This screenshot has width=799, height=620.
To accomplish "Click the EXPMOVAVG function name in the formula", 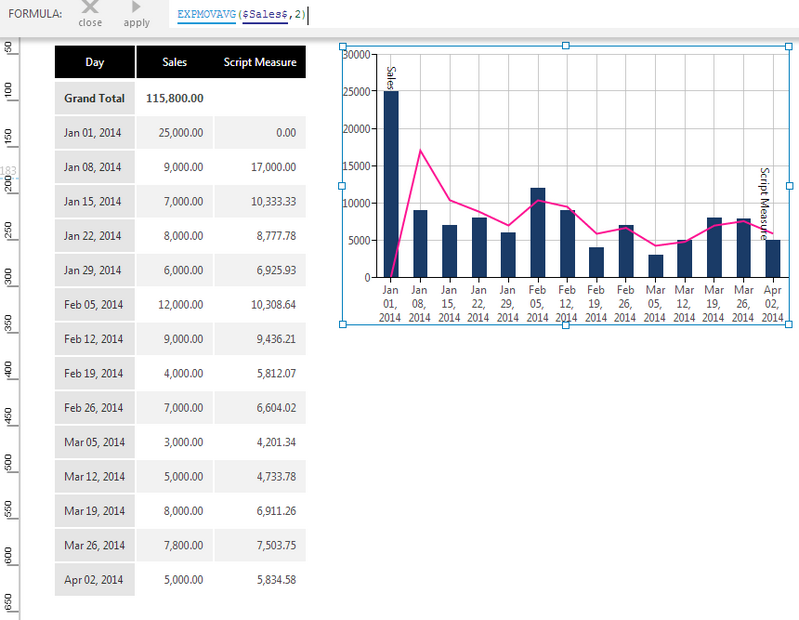I will (206, 14).
